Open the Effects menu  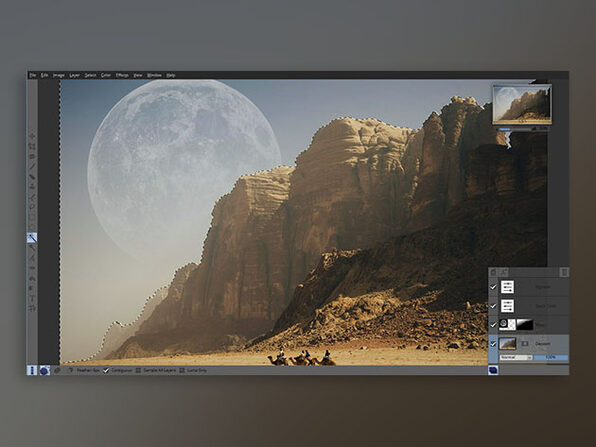pyautogui.click(x=122, y=75)
